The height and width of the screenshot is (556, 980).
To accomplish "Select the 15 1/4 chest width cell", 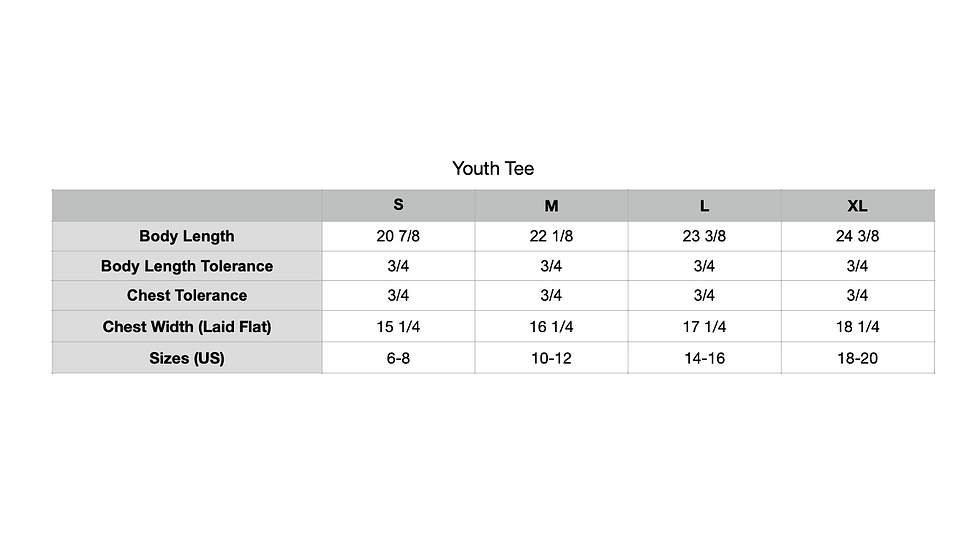I will tap(398, 327).
